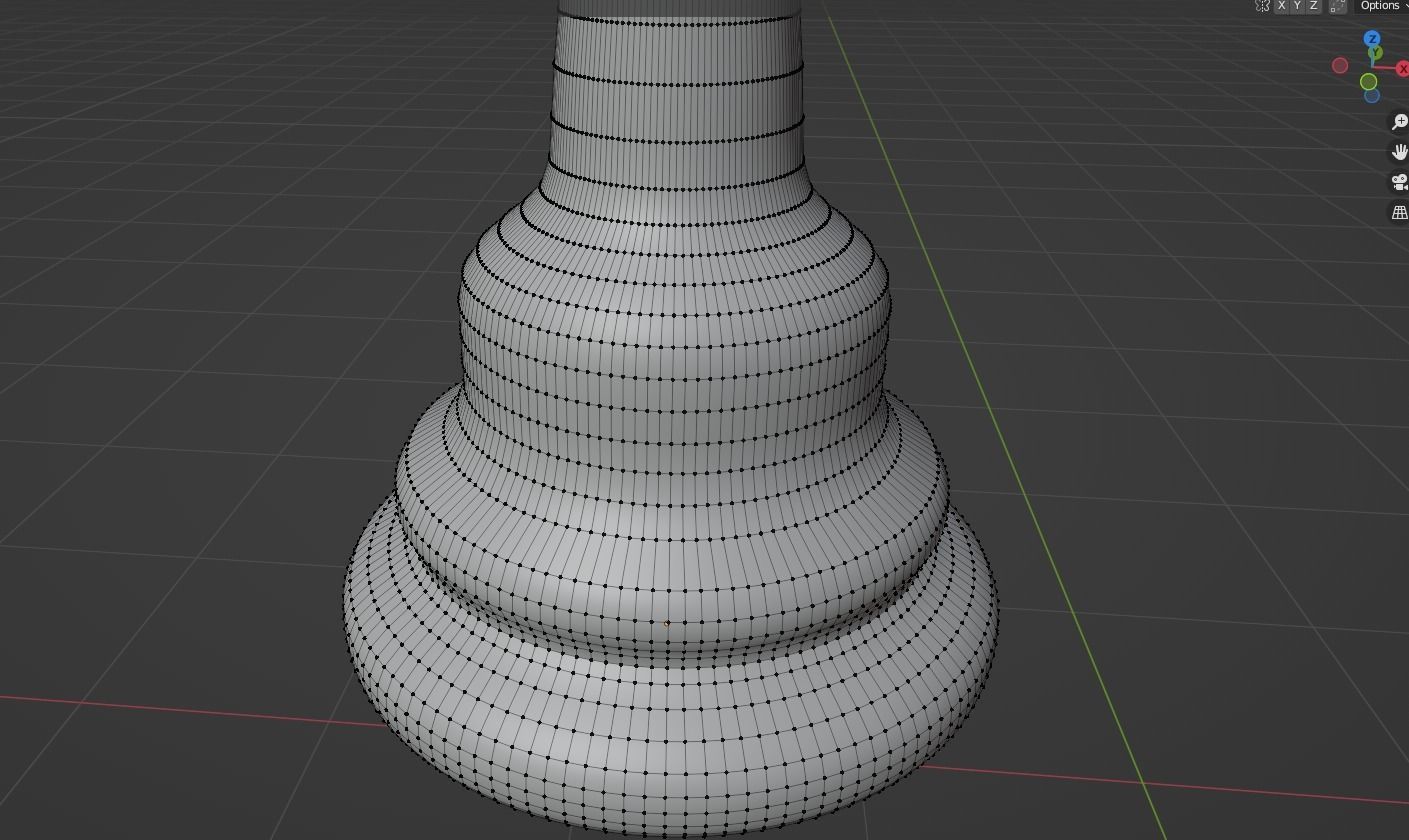Viewport: 1409px width, 840px height.
Task: Enable Y axis mirror toggle
Action: (x=1297, y=5)
